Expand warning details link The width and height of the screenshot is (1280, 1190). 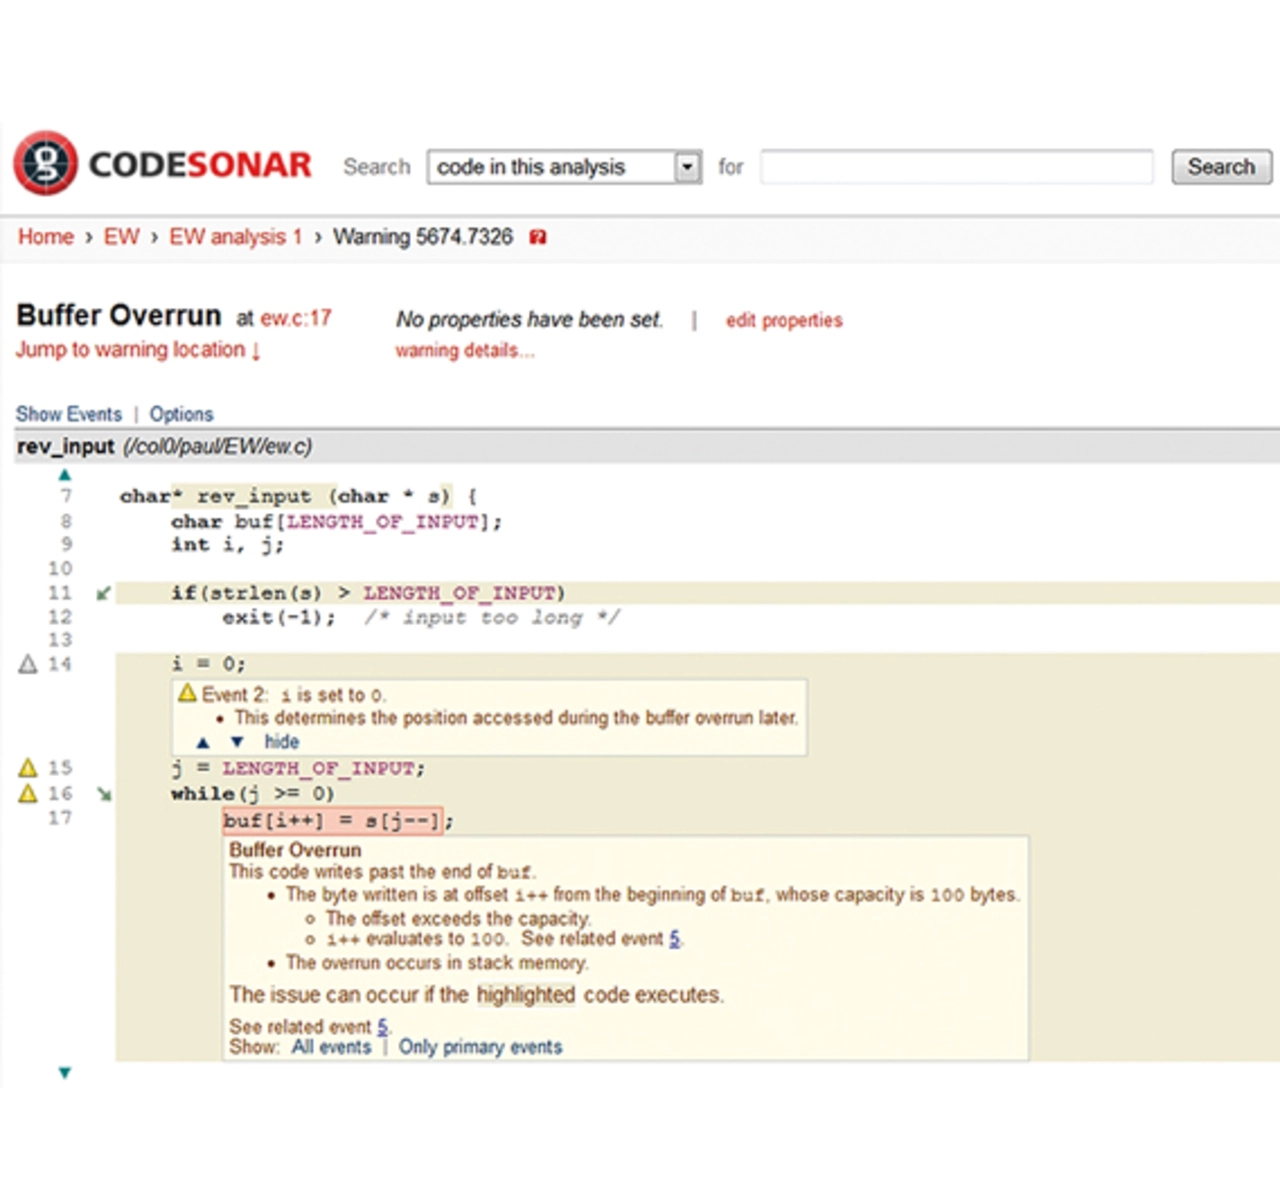click(464, 350)
